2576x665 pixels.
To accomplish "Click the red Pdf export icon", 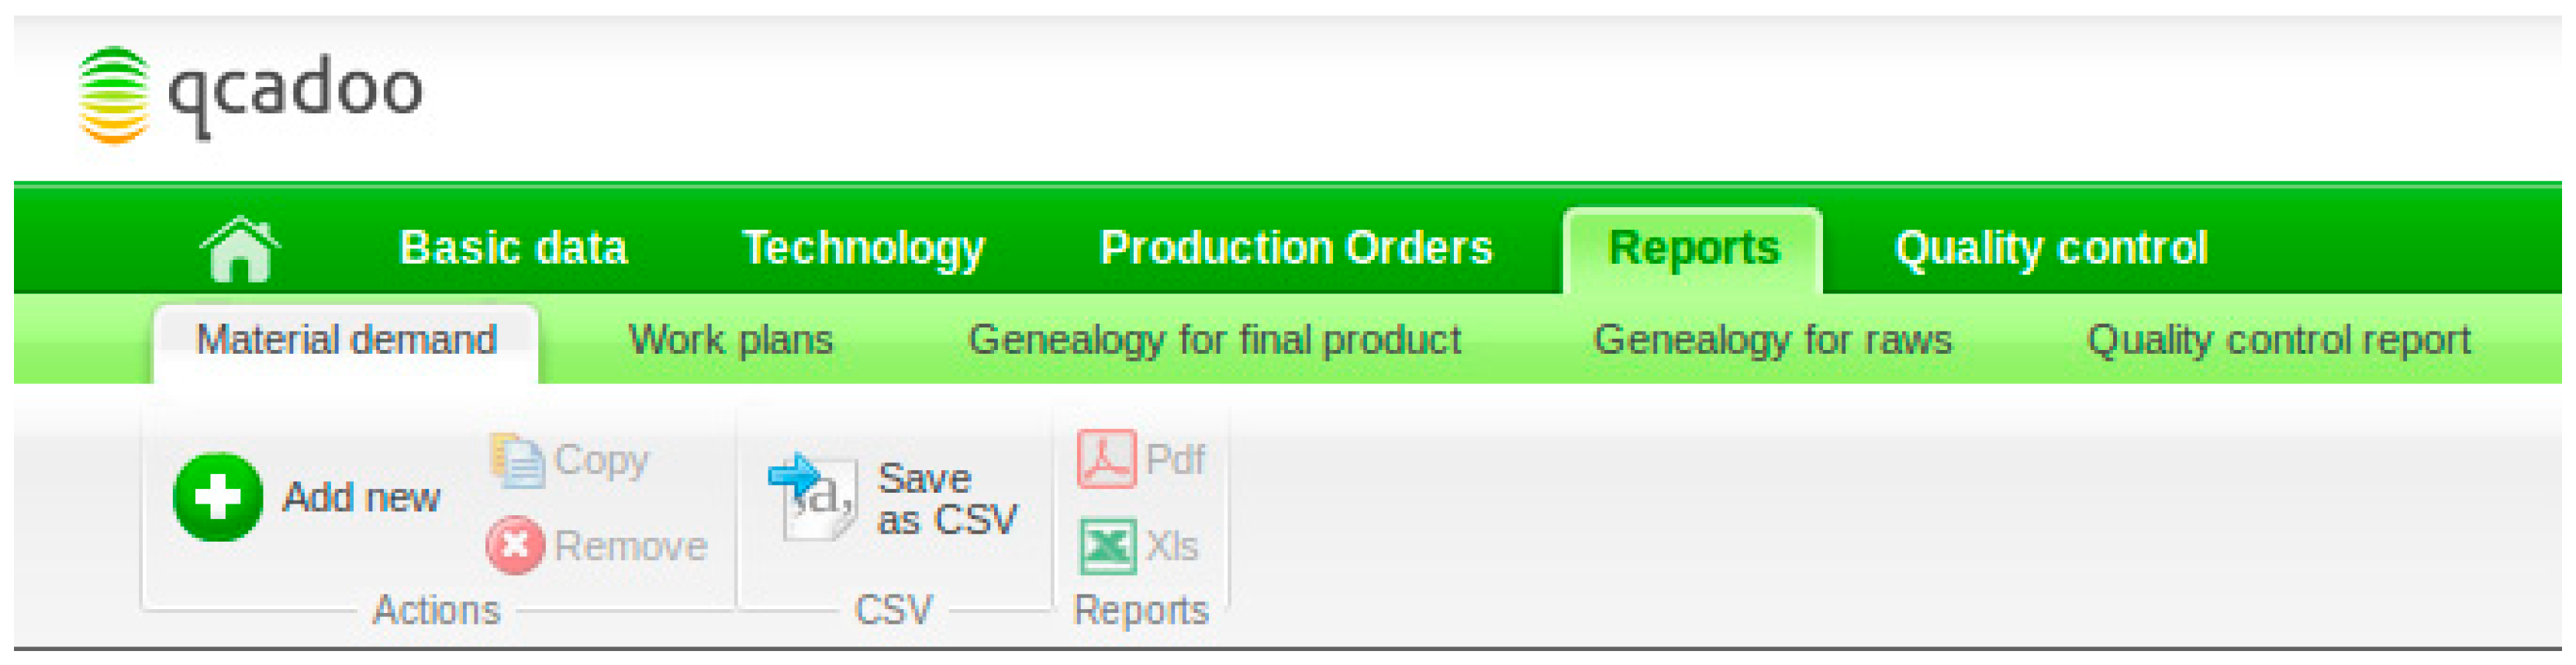I will 1106,459.
